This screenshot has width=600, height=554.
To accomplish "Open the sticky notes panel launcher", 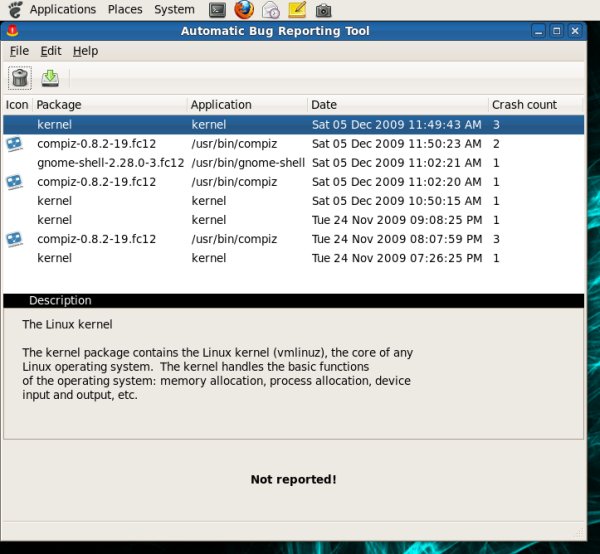I will coord(297,10).
